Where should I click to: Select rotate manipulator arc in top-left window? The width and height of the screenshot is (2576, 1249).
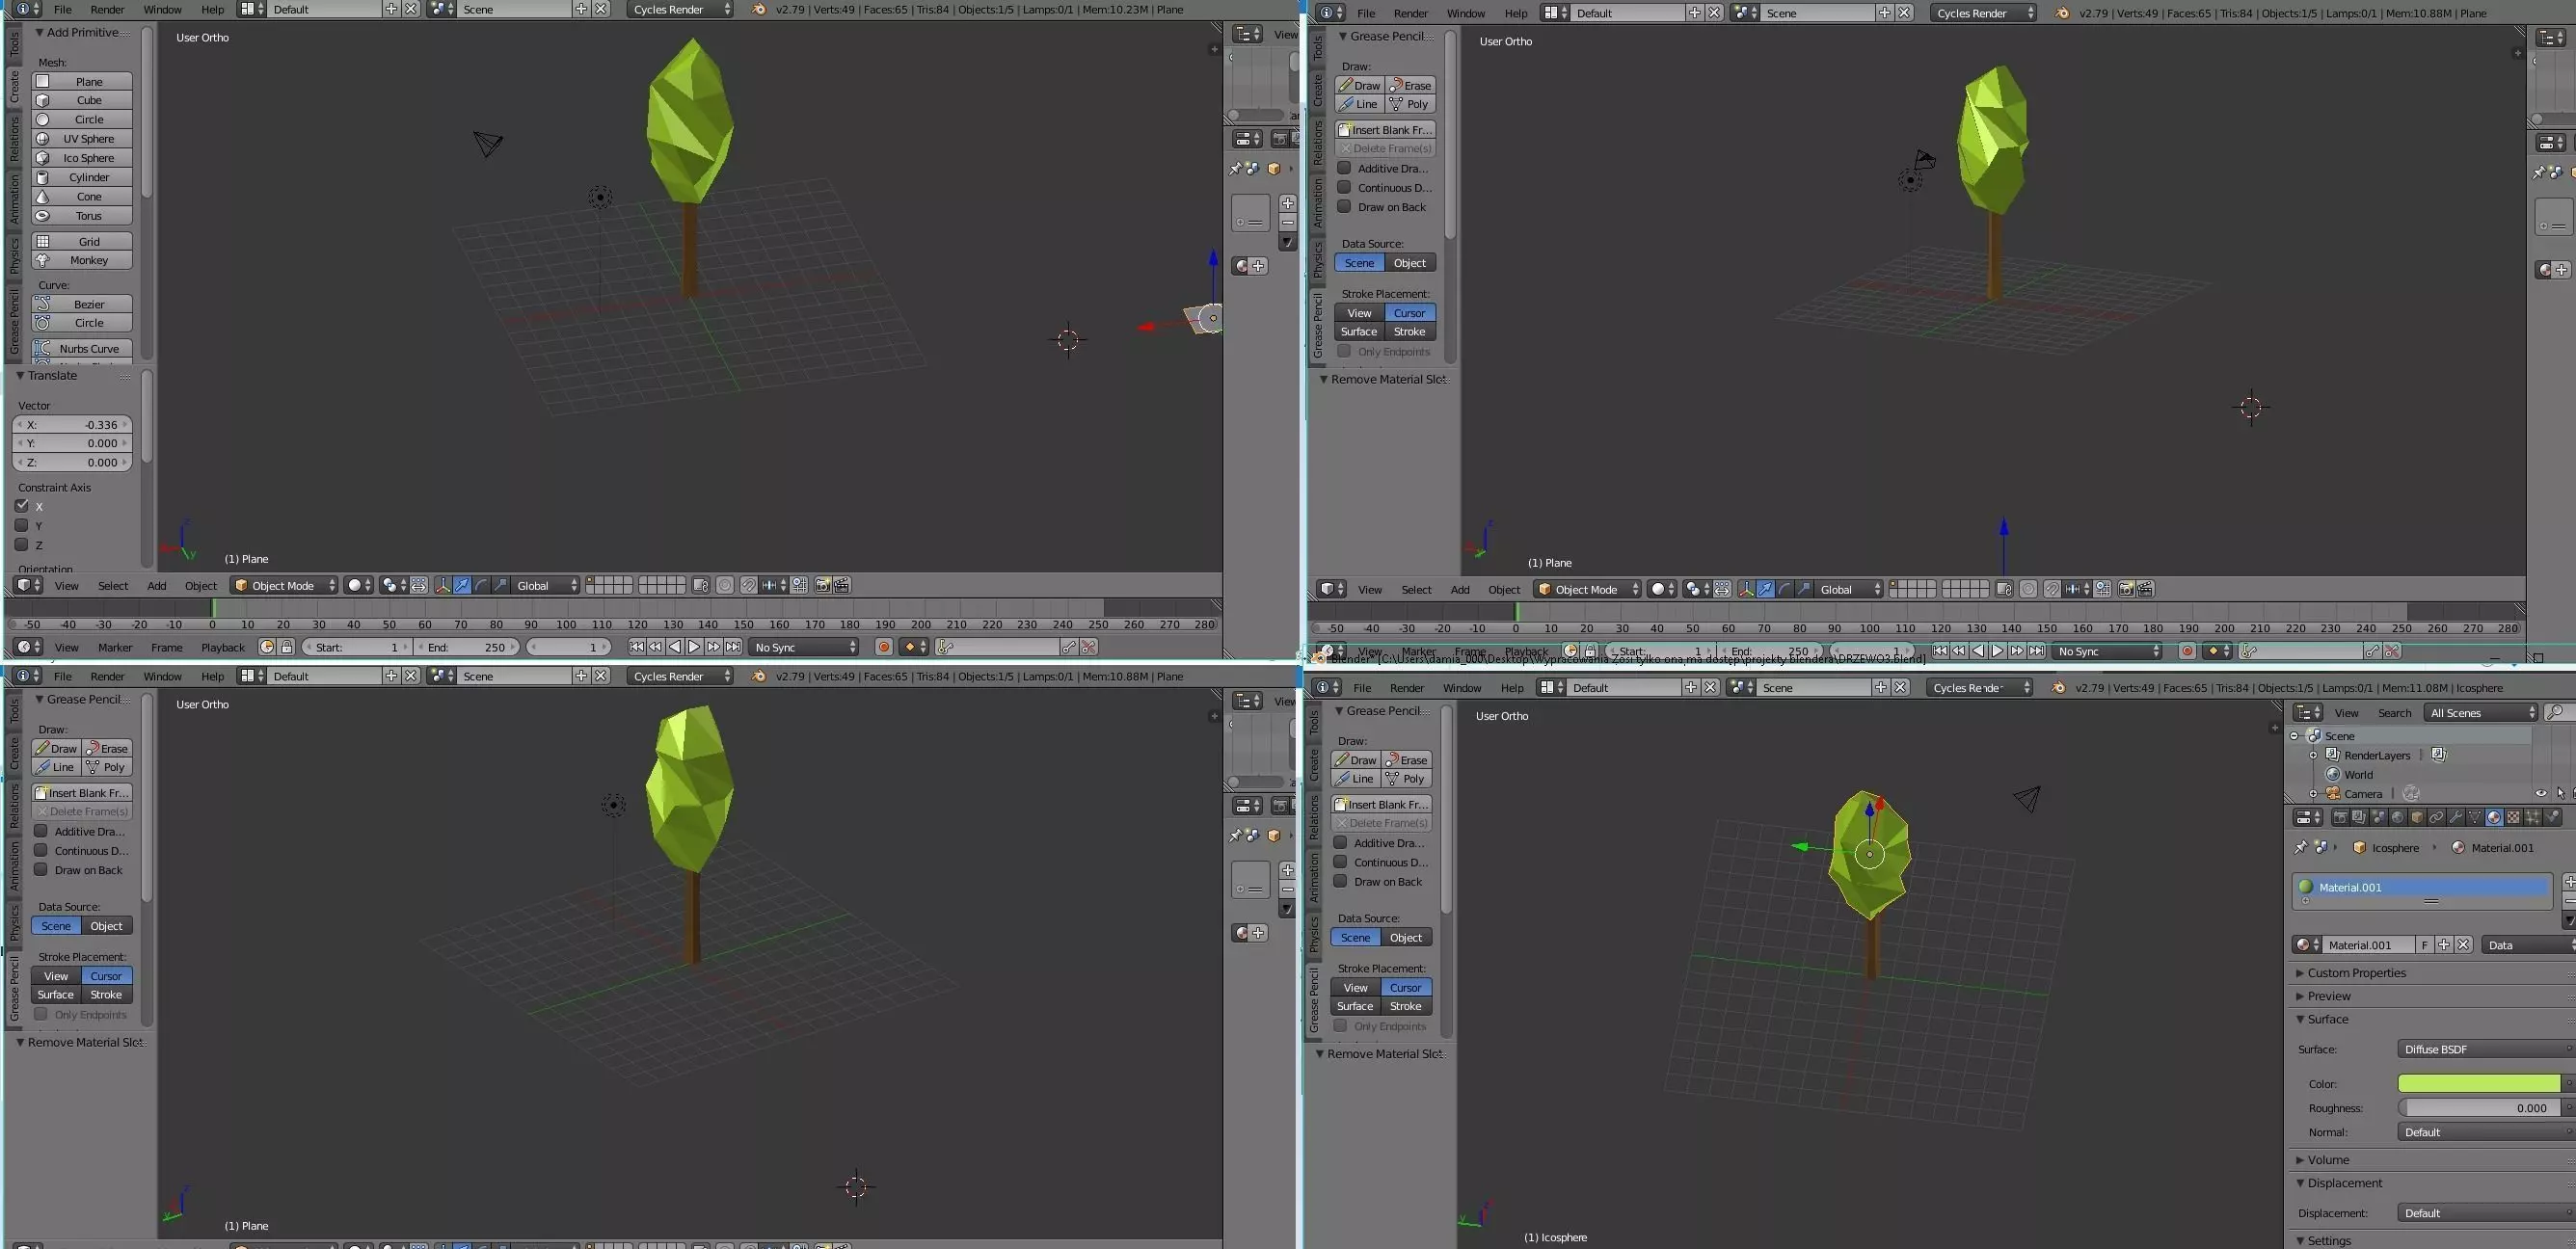[x=481, y=586]
